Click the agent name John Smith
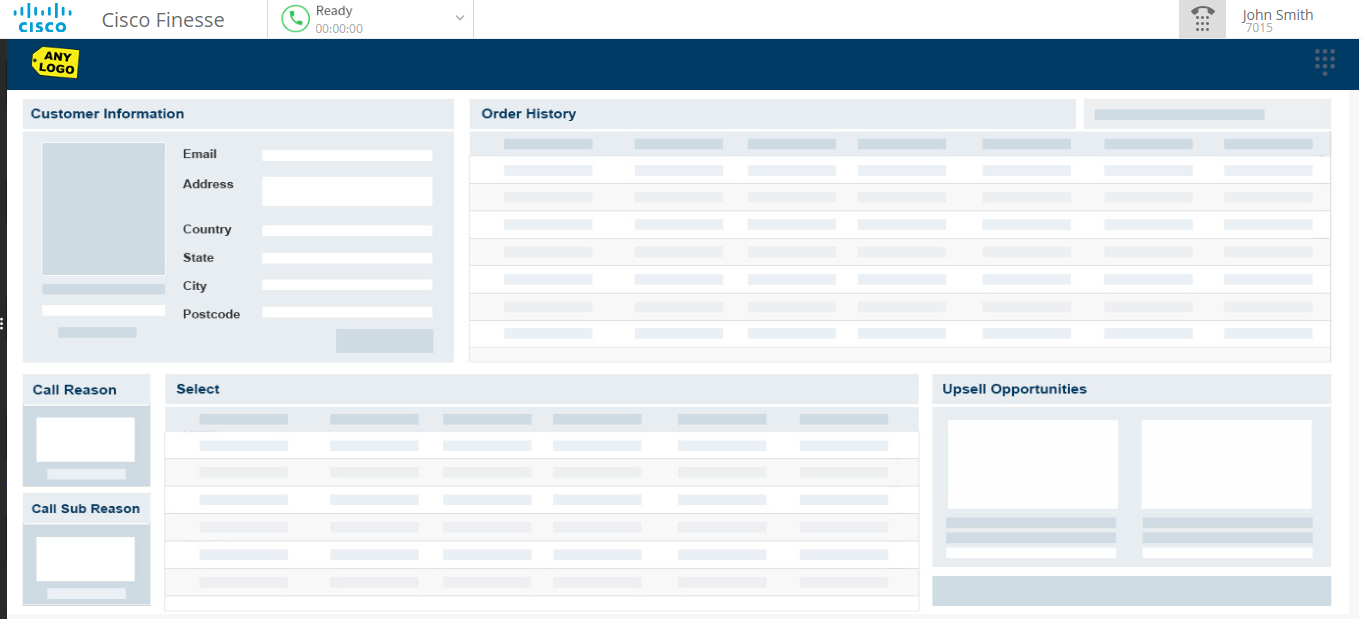The height and width of the screenshot is (619, 1363). pyautogui.click(x=1277, y=15)
